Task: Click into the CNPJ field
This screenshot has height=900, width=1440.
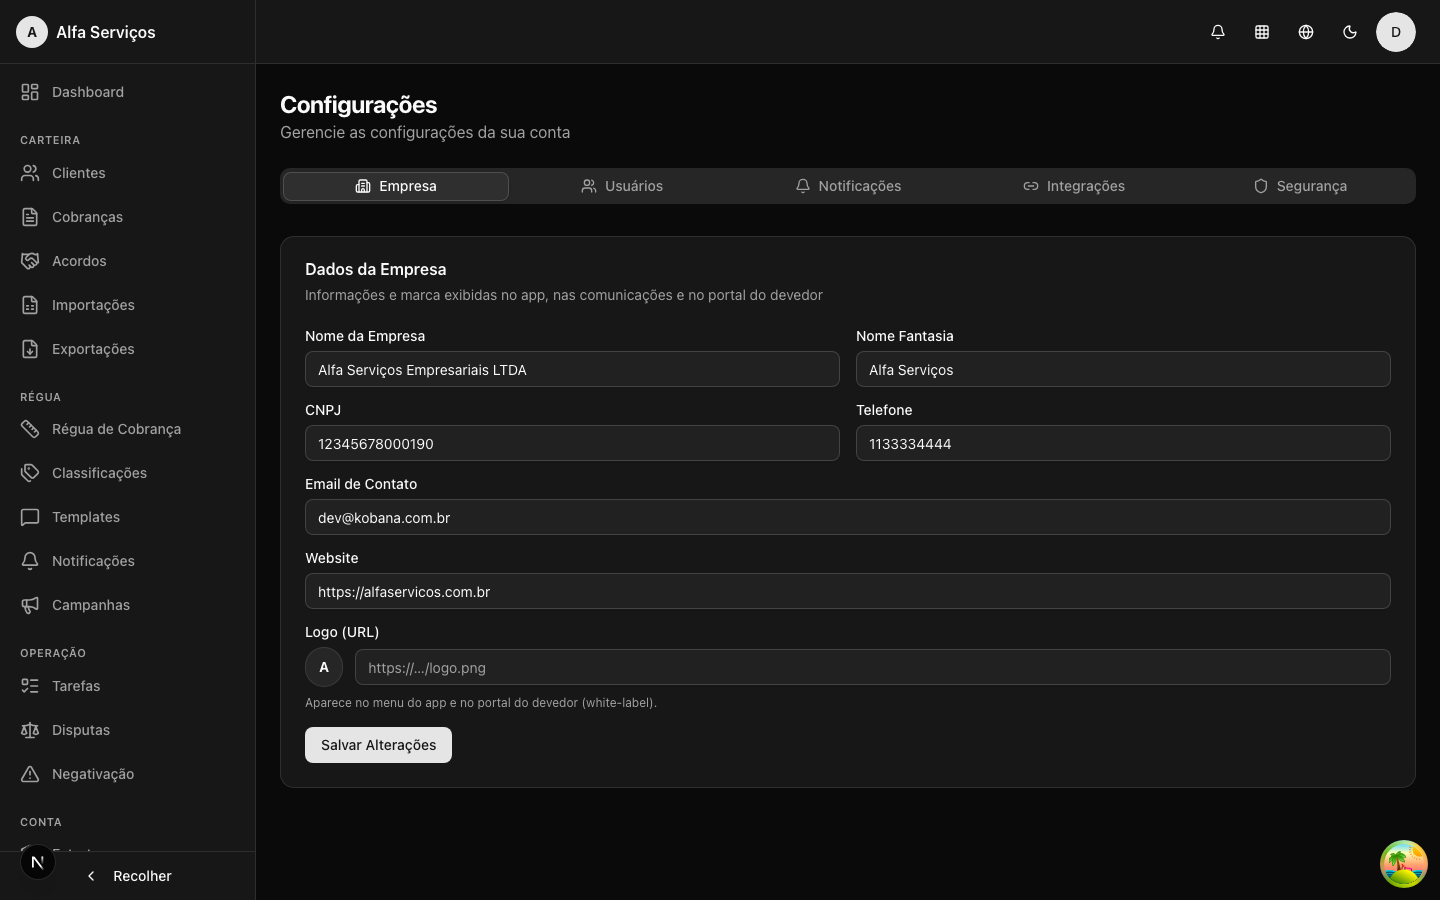Action: pyautogui.click(x=572, y=443)
